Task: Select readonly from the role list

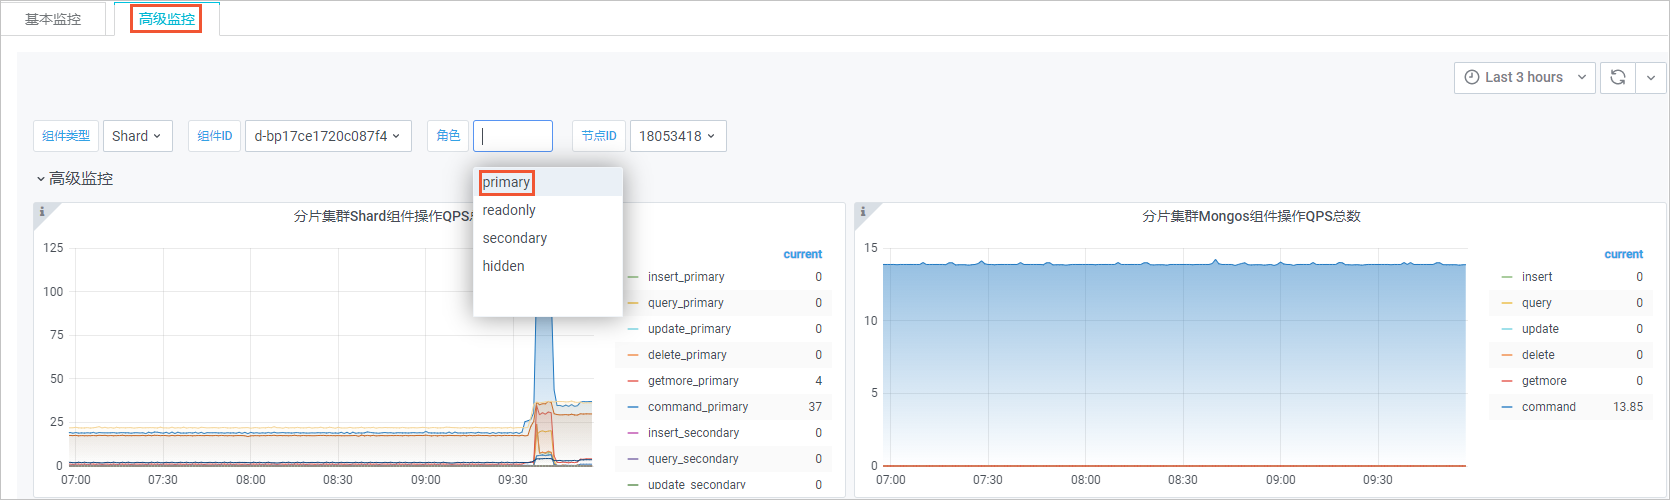Action: (x=548, y=210)
